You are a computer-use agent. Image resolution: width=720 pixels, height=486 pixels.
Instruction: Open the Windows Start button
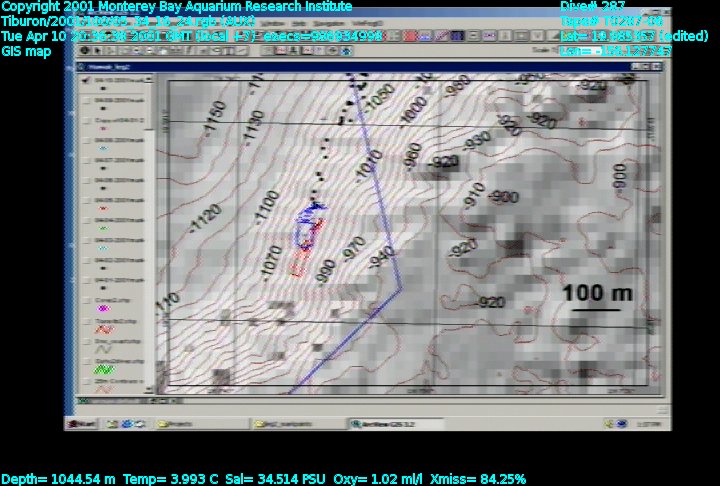[x=82, y=424]
